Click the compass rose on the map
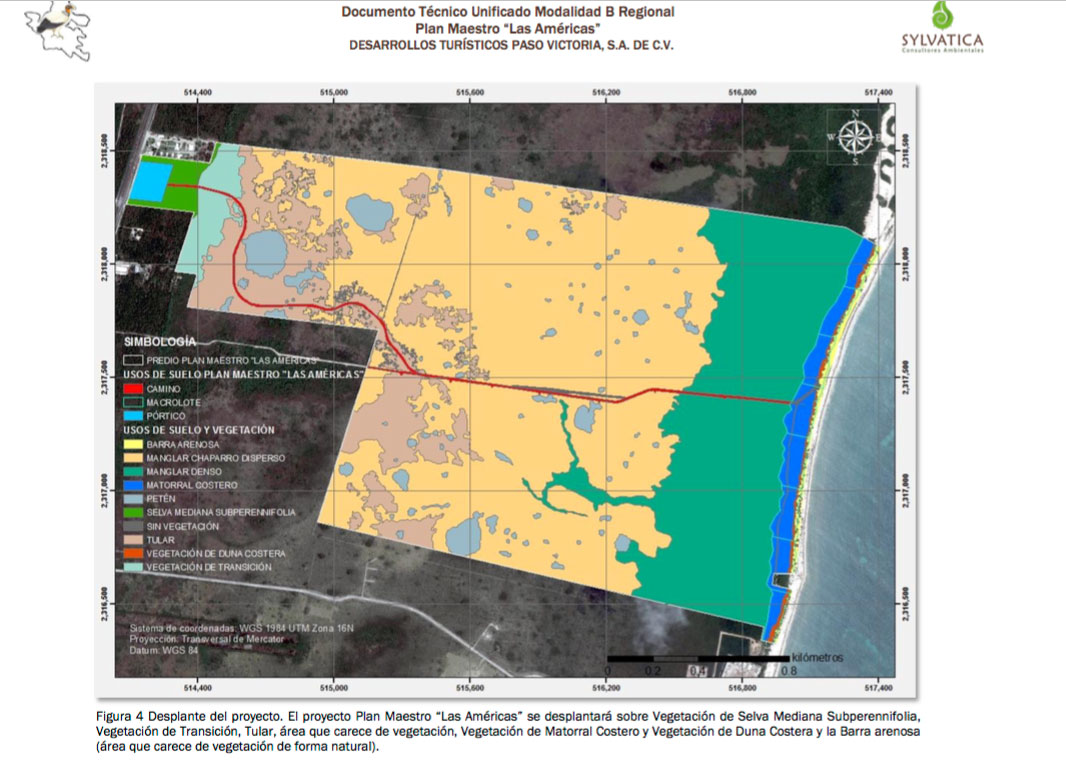This screenshot has width=1066, height=766. pyautogui.click(x=854, y=137)
